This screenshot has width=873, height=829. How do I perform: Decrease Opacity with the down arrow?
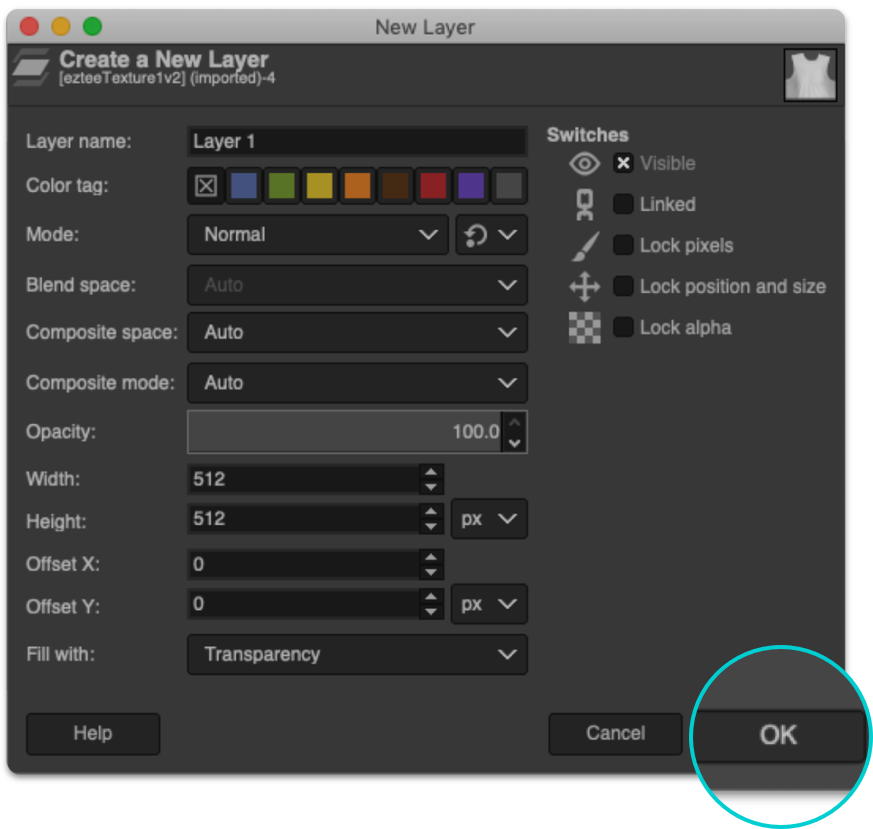[x=514, y=443]
